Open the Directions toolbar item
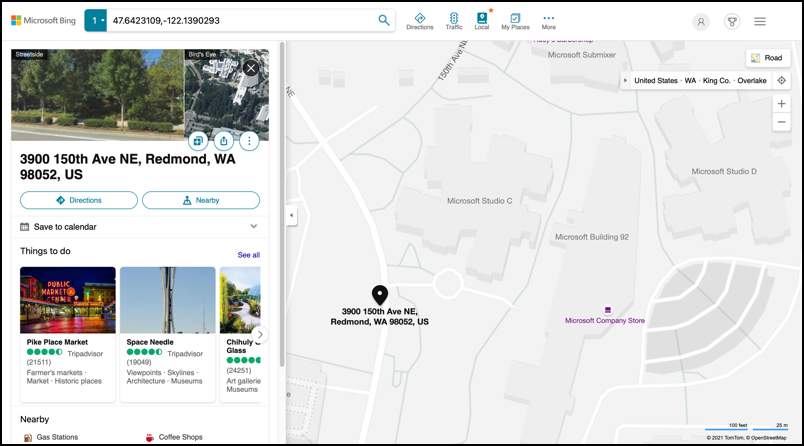 [419, 22]
